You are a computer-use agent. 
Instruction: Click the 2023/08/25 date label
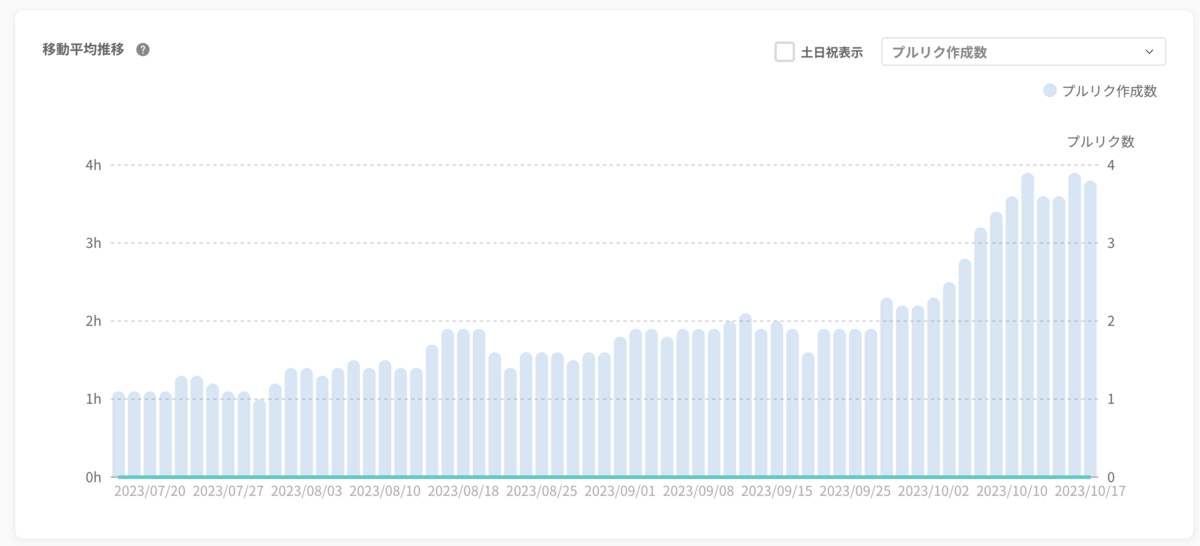(541, 492)
